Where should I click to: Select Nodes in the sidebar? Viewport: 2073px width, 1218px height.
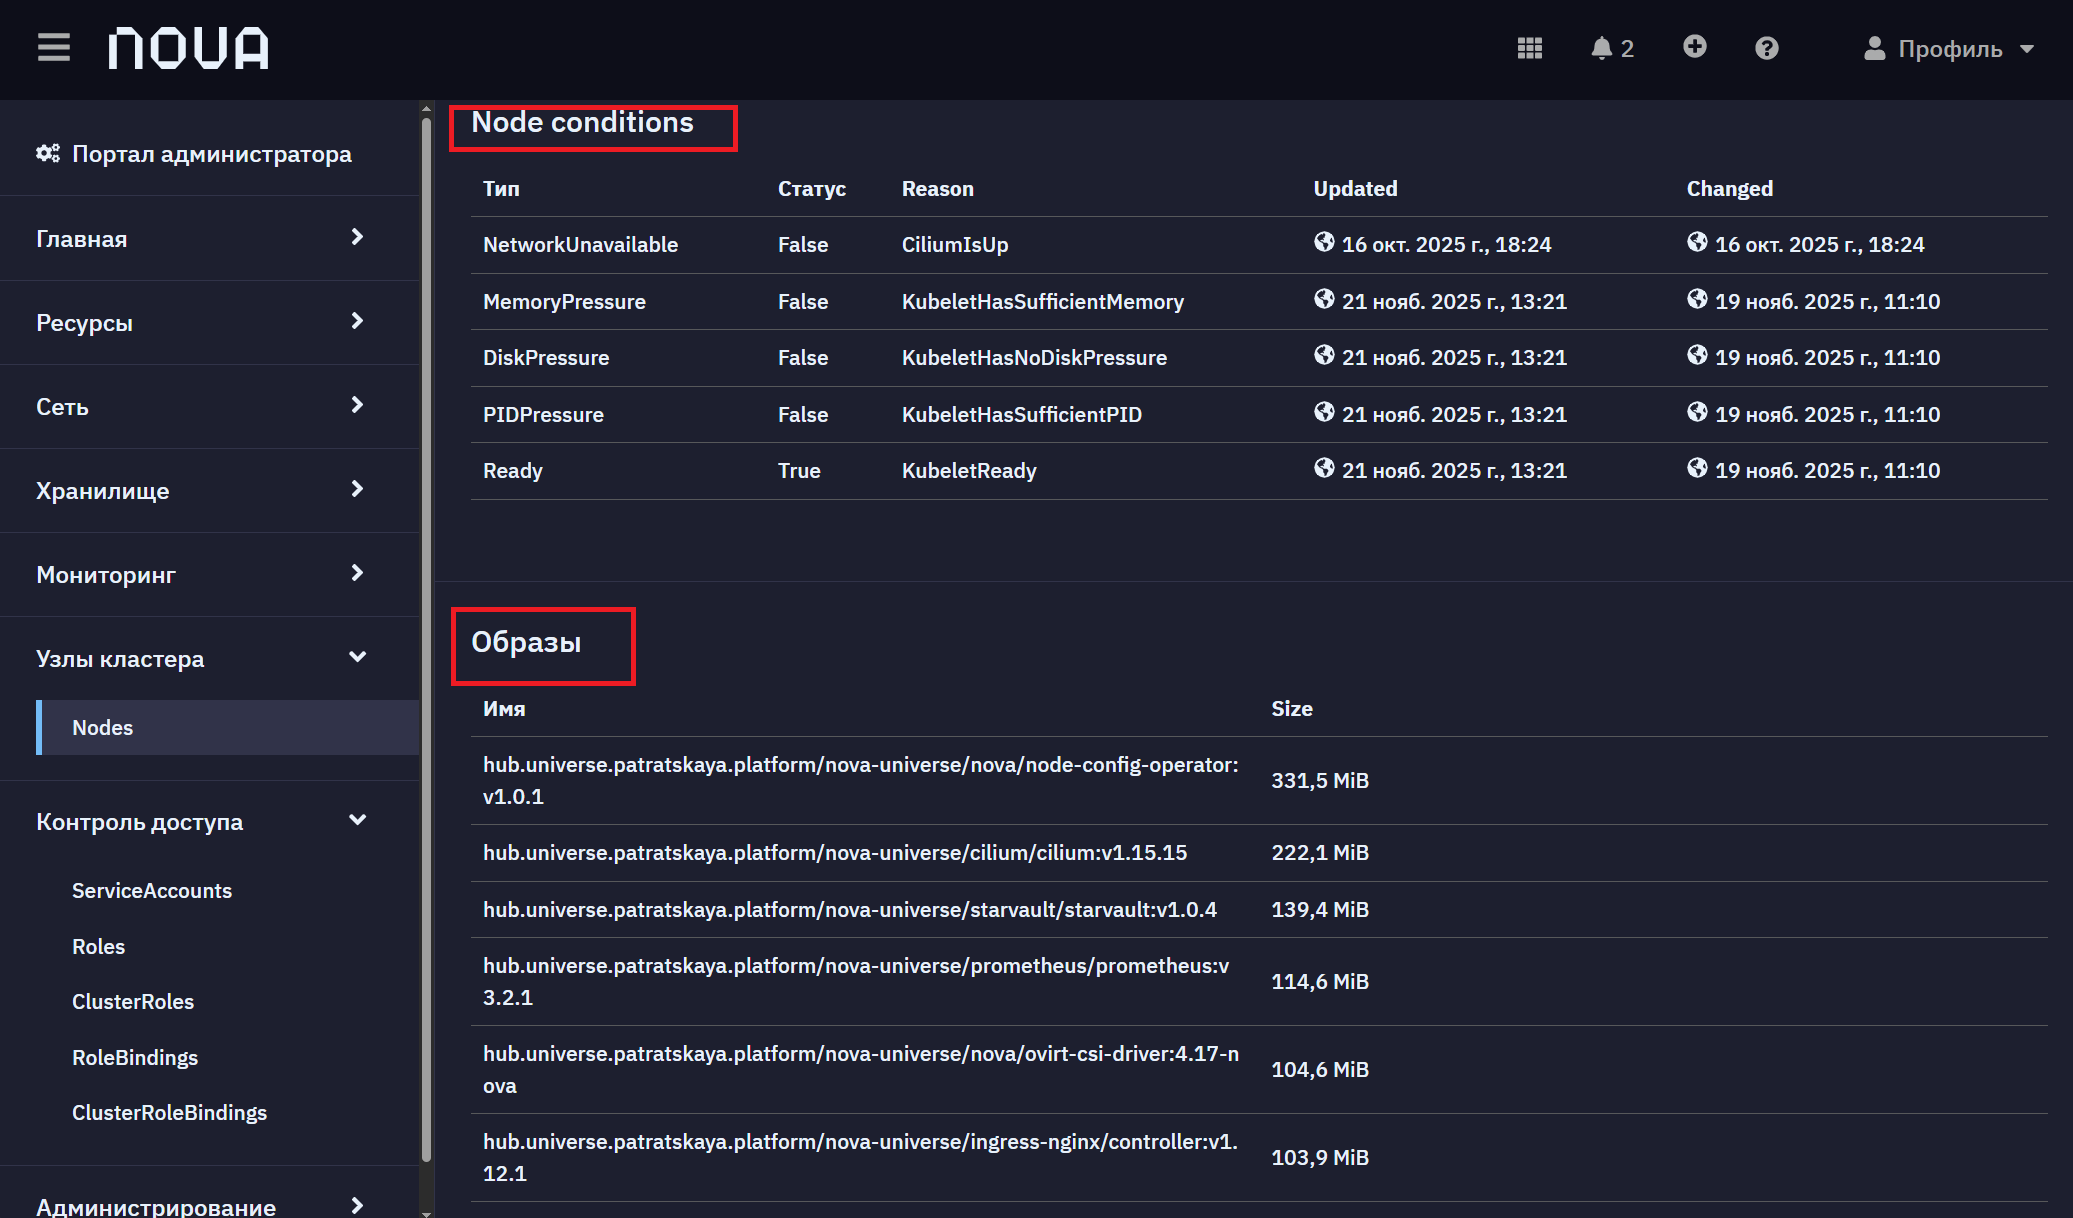click(228, 727)
